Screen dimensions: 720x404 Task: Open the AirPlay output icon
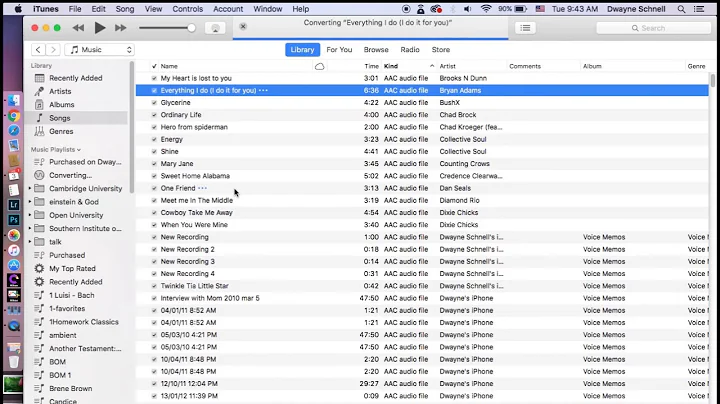coord(215,28)
